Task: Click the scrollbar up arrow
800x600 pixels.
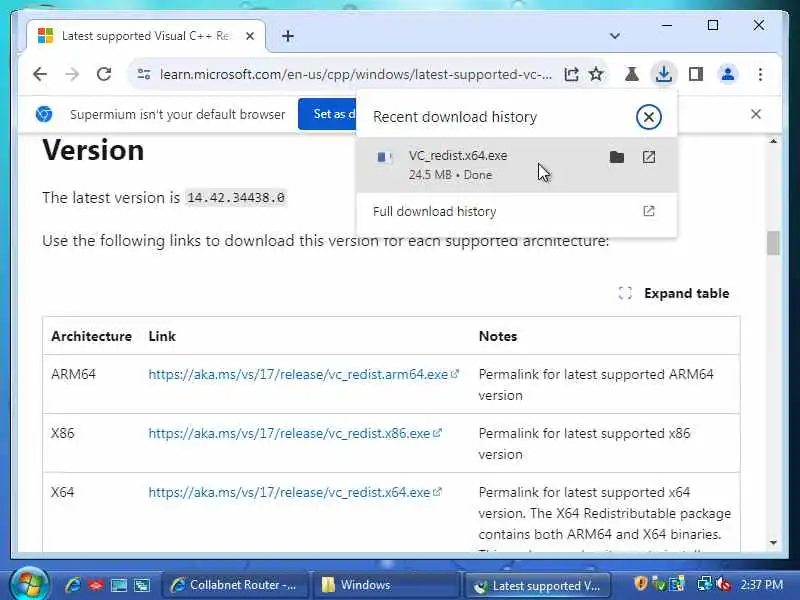Action: (773, 141)
